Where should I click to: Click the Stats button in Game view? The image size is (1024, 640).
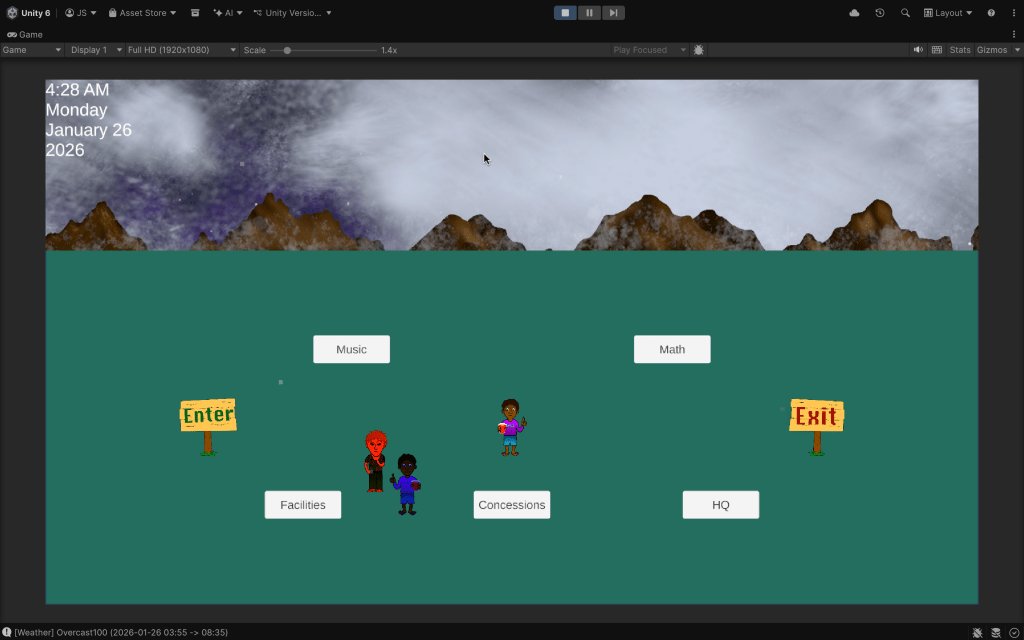tap(959, 49)
